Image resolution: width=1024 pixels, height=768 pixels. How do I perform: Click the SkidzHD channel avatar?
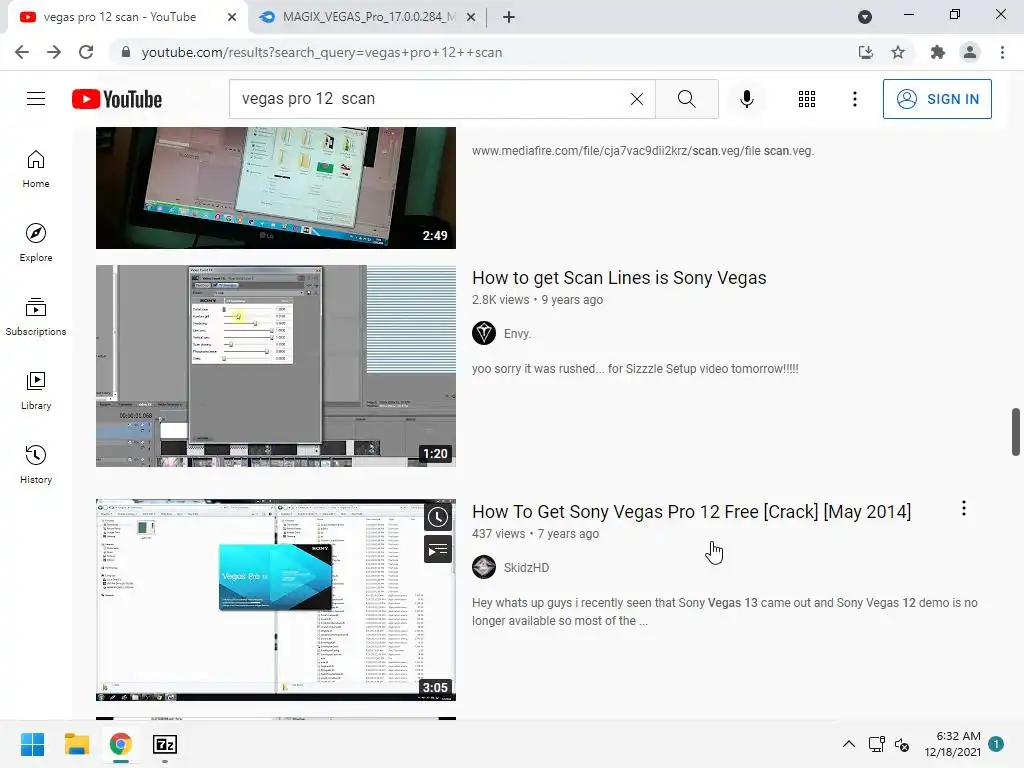coord(484,567)
